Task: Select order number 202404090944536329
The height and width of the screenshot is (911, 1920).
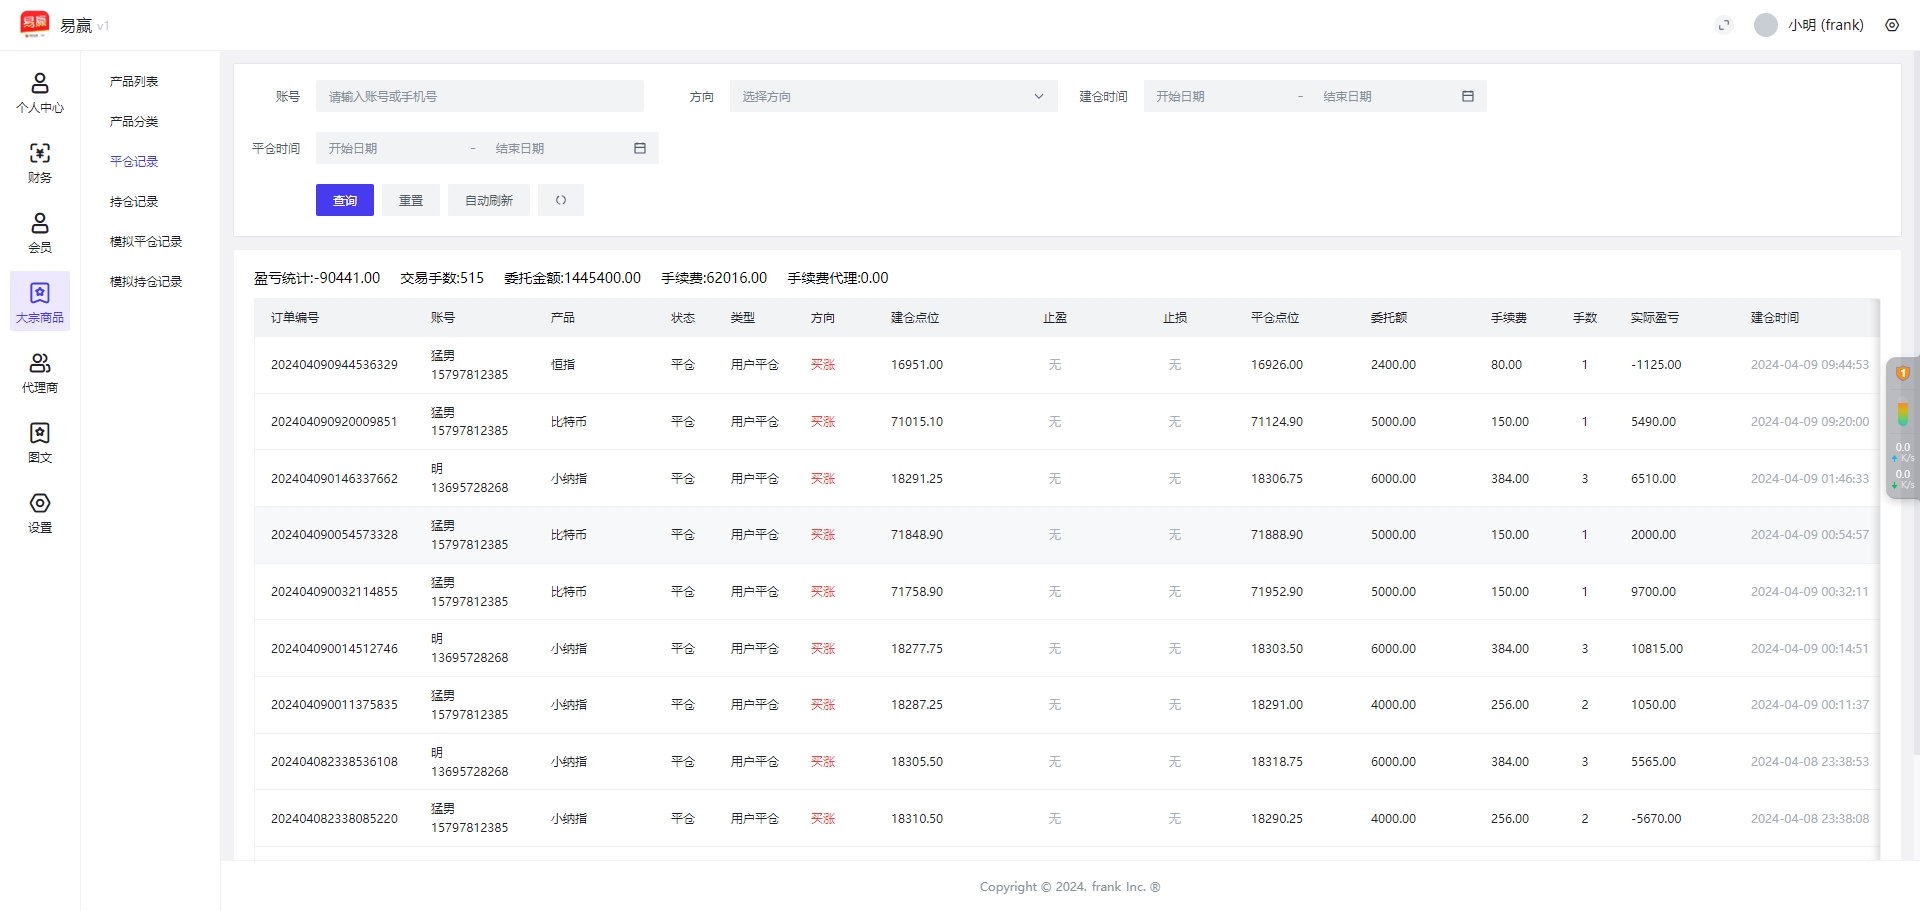Action: click(334, 365)
